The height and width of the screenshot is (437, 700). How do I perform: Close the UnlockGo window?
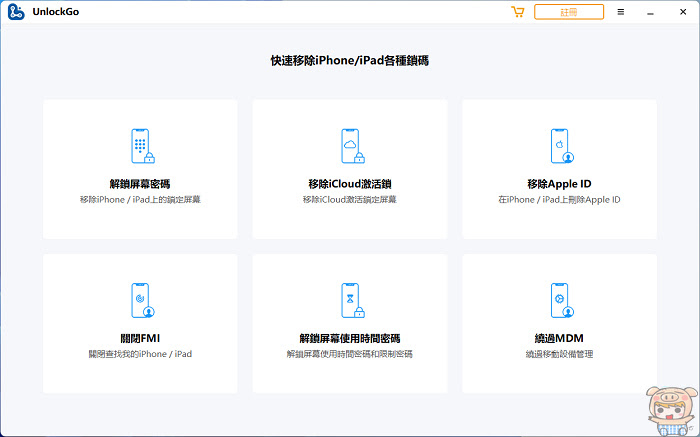pyautogui.click(x=683, y=12)
